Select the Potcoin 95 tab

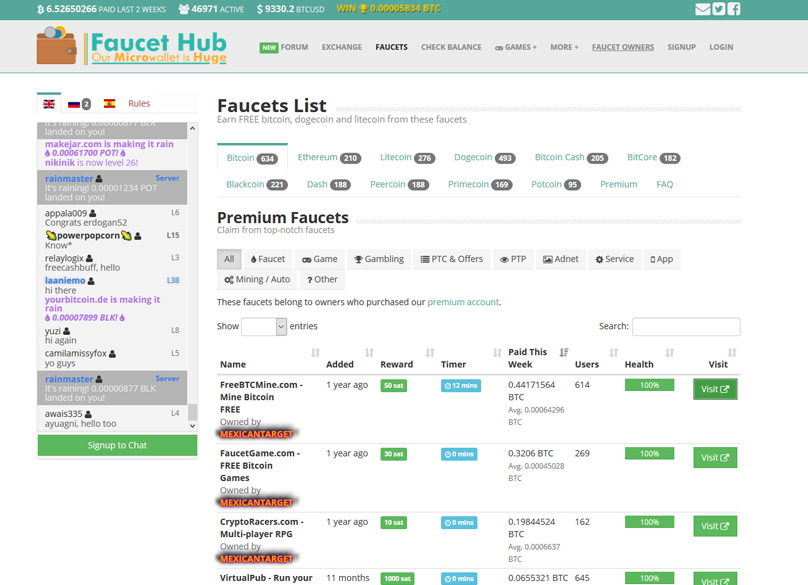[556, 185]
